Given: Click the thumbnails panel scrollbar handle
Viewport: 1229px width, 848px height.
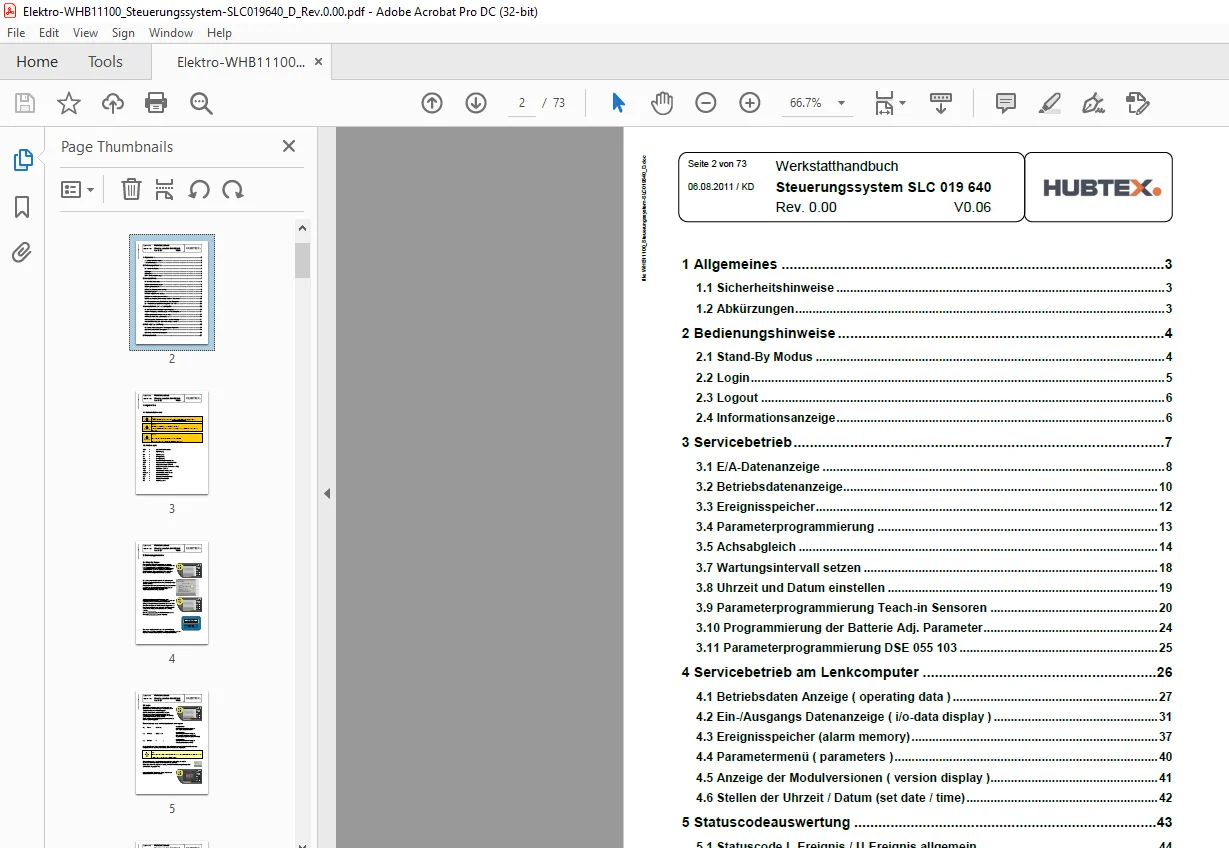Looking at the screenshot, I should 302,260.
